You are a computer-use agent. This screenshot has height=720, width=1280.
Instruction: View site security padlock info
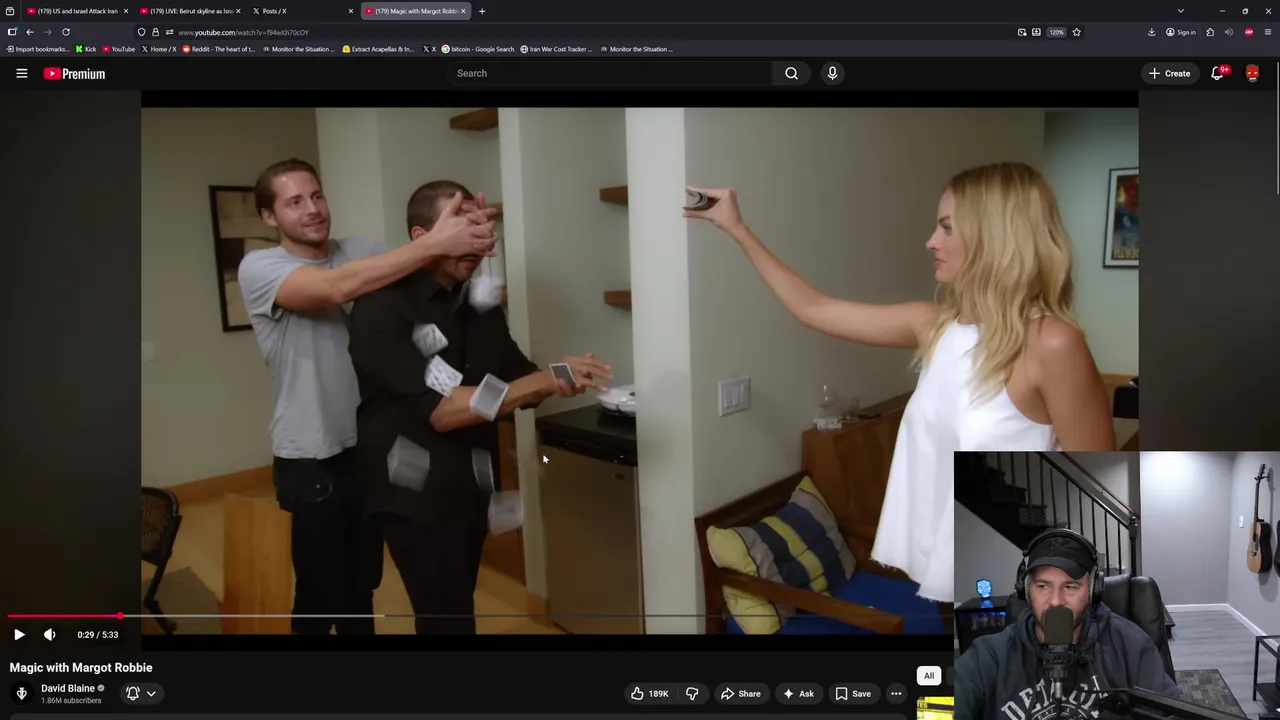pos(155,32)
